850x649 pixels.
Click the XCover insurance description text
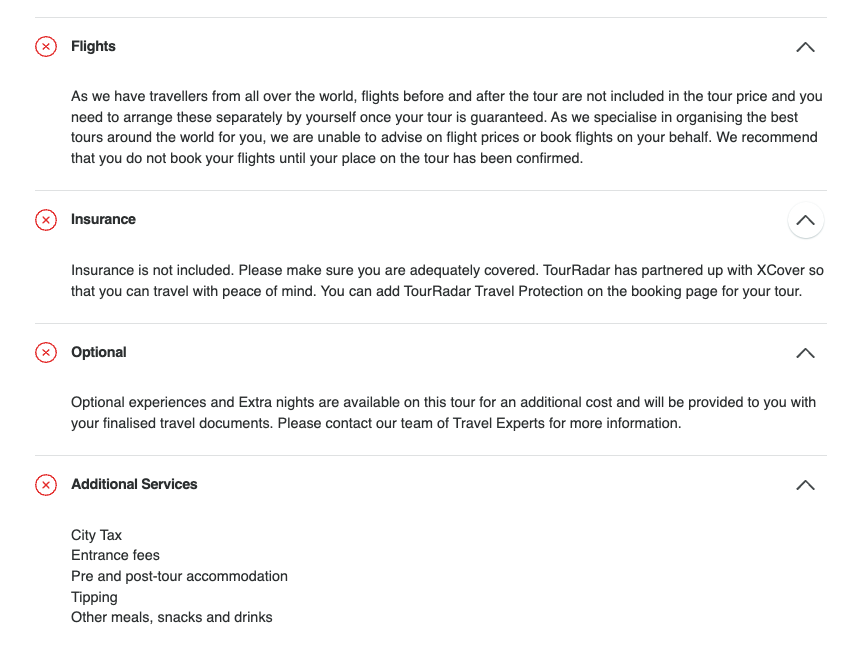[447, 280]
